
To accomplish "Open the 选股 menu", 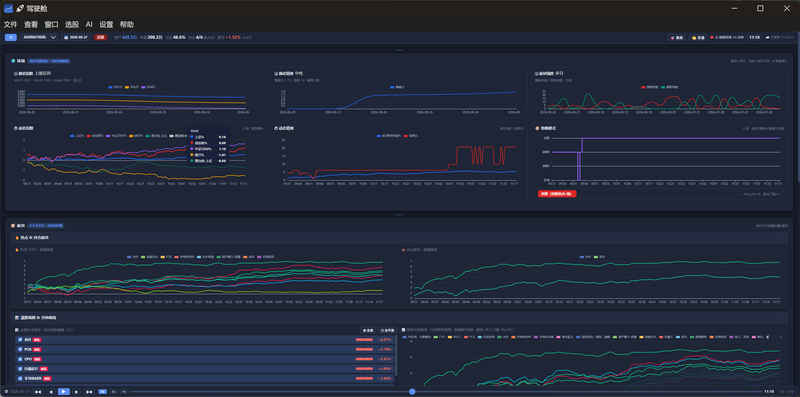I will 72,24.
